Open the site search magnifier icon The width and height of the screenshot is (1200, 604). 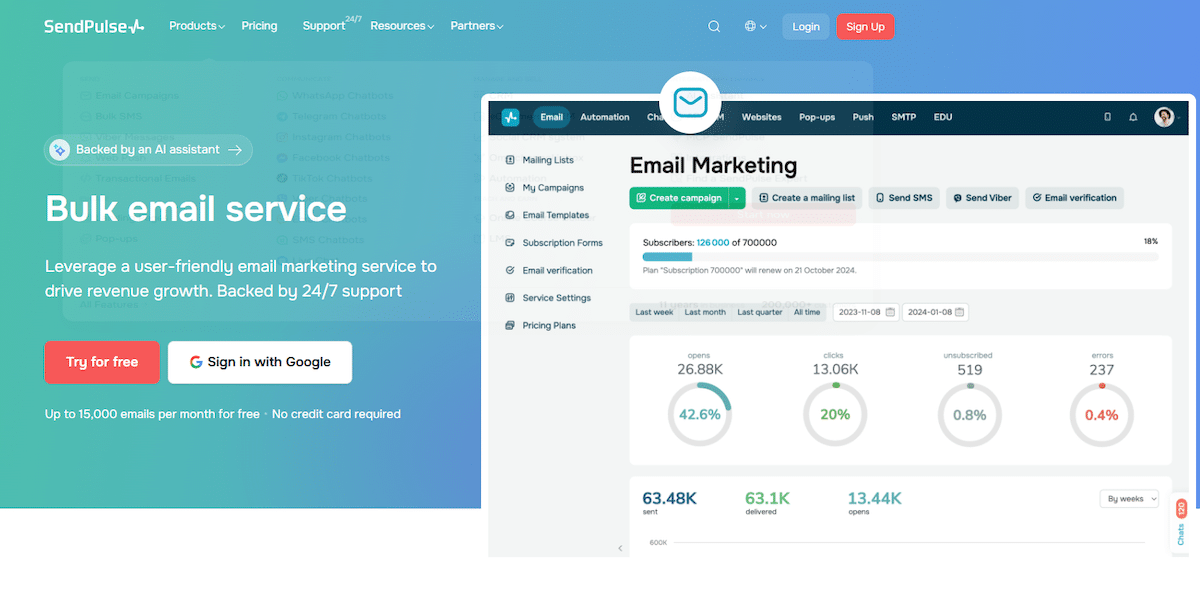714,27
